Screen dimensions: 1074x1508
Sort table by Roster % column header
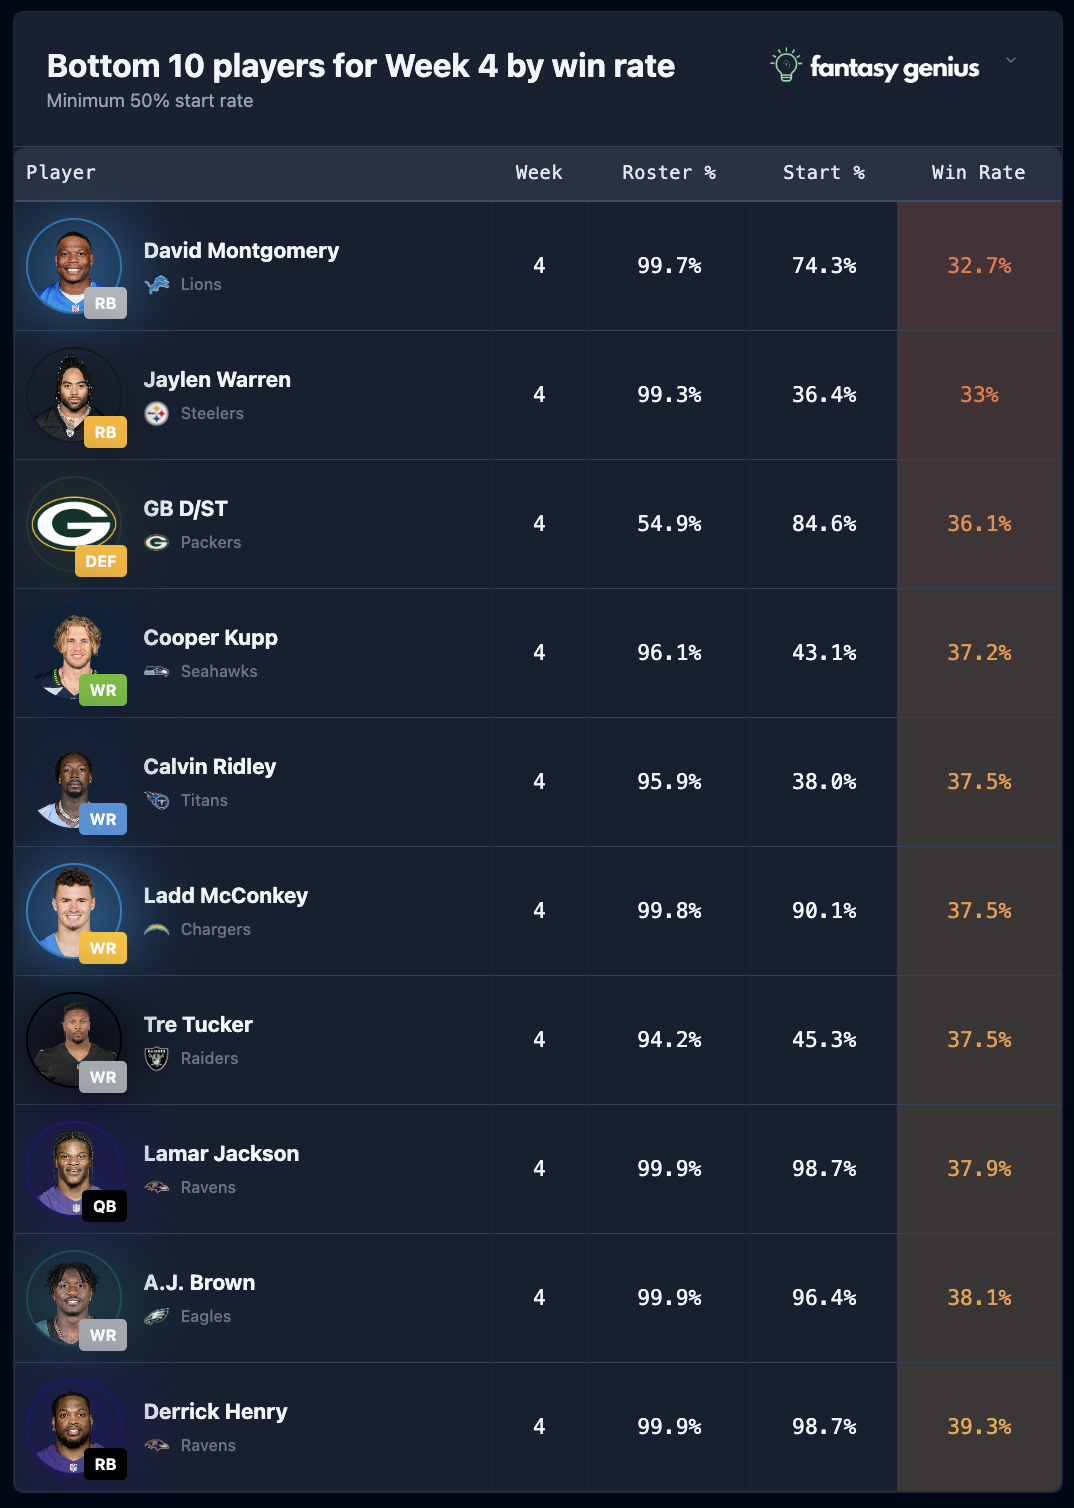point(668,173)
